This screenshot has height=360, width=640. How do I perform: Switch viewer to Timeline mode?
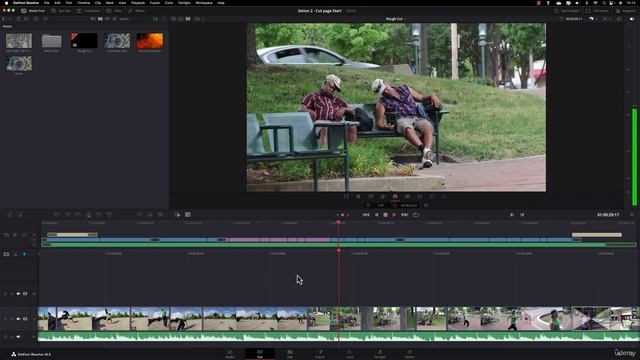[188, 19]
